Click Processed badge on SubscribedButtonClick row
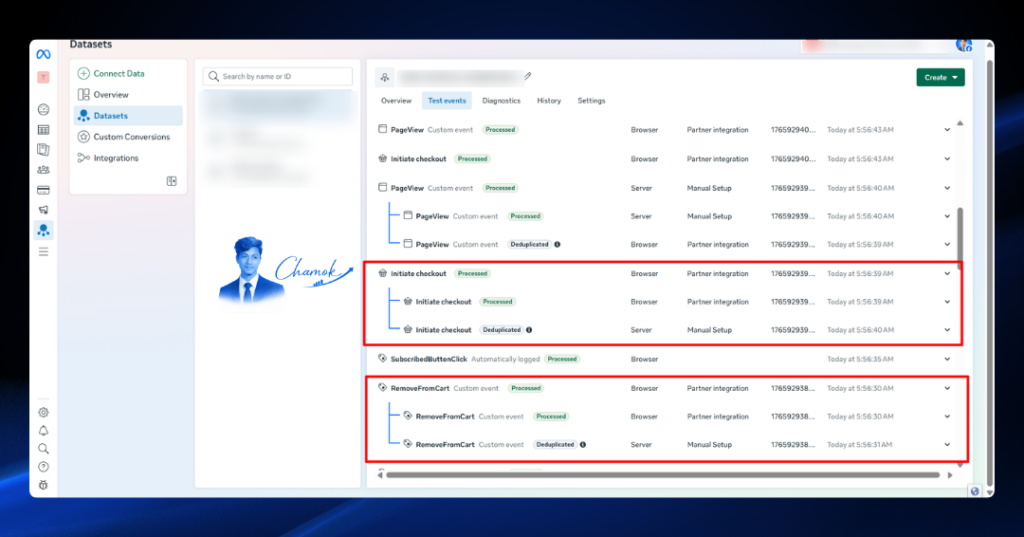Image resolution: width=1024 pixels, height=537 pixels. tap(562, 359)
